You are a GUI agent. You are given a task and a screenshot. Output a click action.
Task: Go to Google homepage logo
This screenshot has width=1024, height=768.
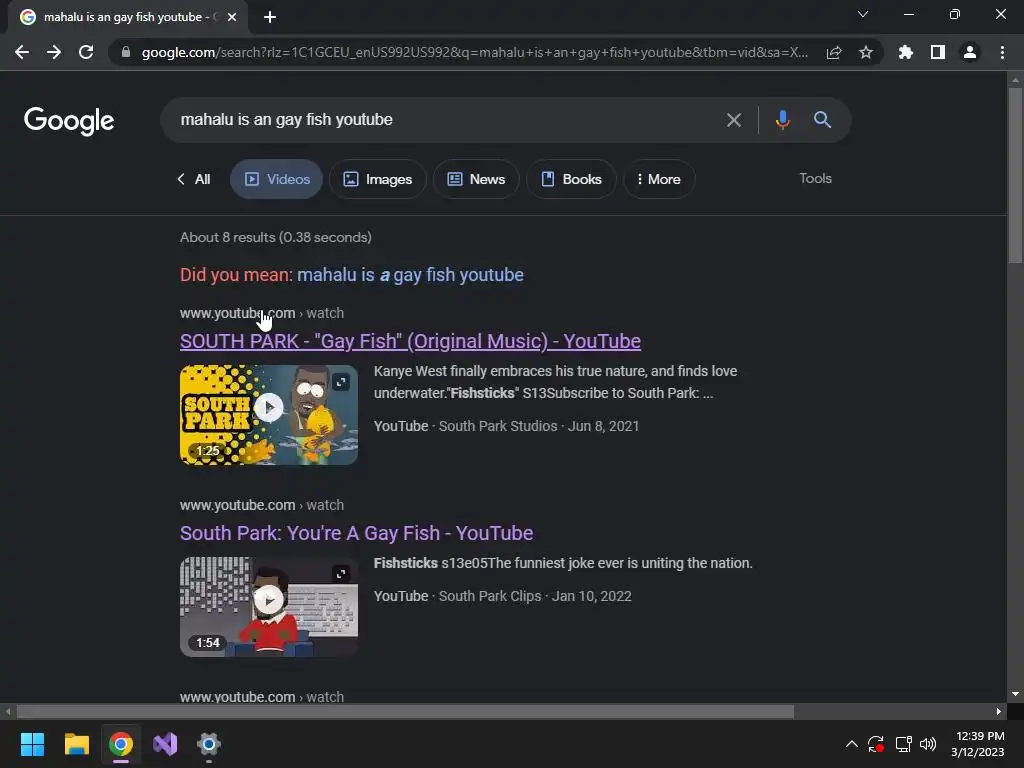click(x=69, y=121)
